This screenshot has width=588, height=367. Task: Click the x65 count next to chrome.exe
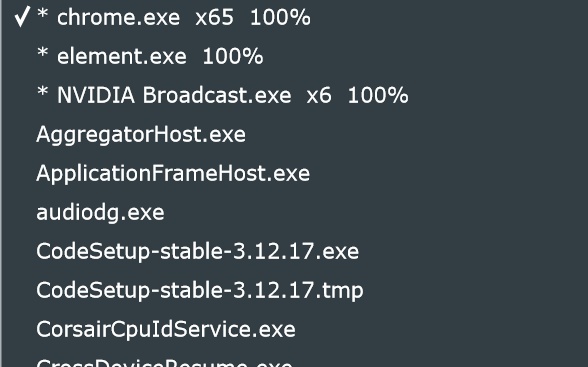click(214, 18)
